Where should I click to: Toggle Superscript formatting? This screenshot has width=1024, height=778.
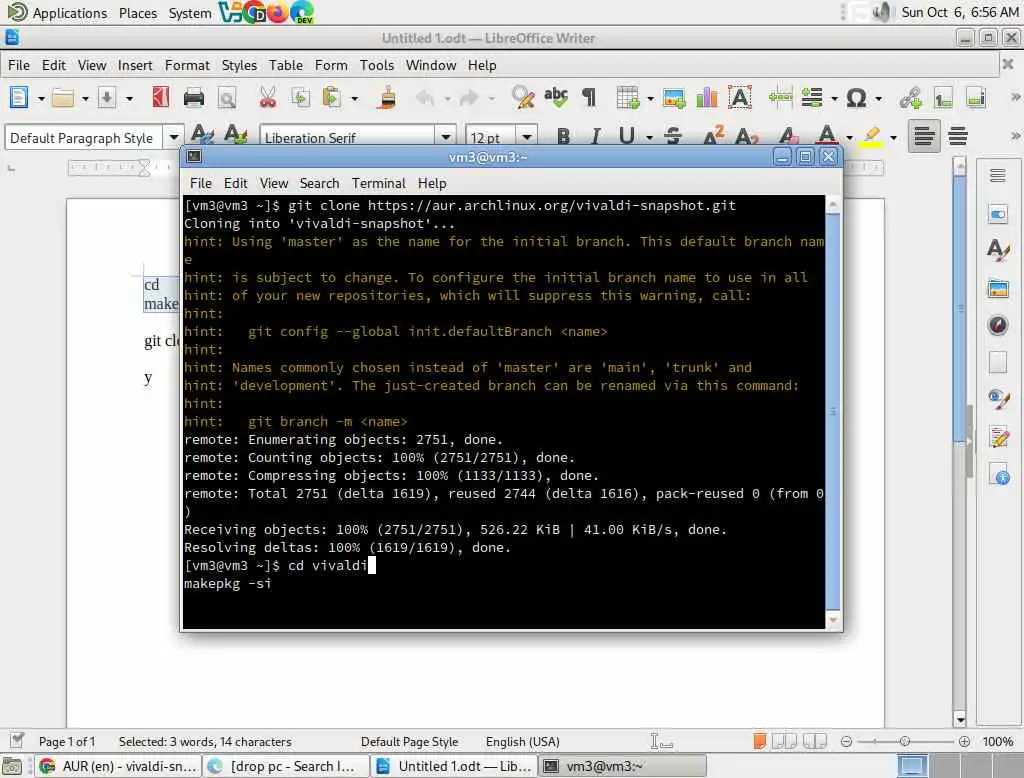[714, 136]
